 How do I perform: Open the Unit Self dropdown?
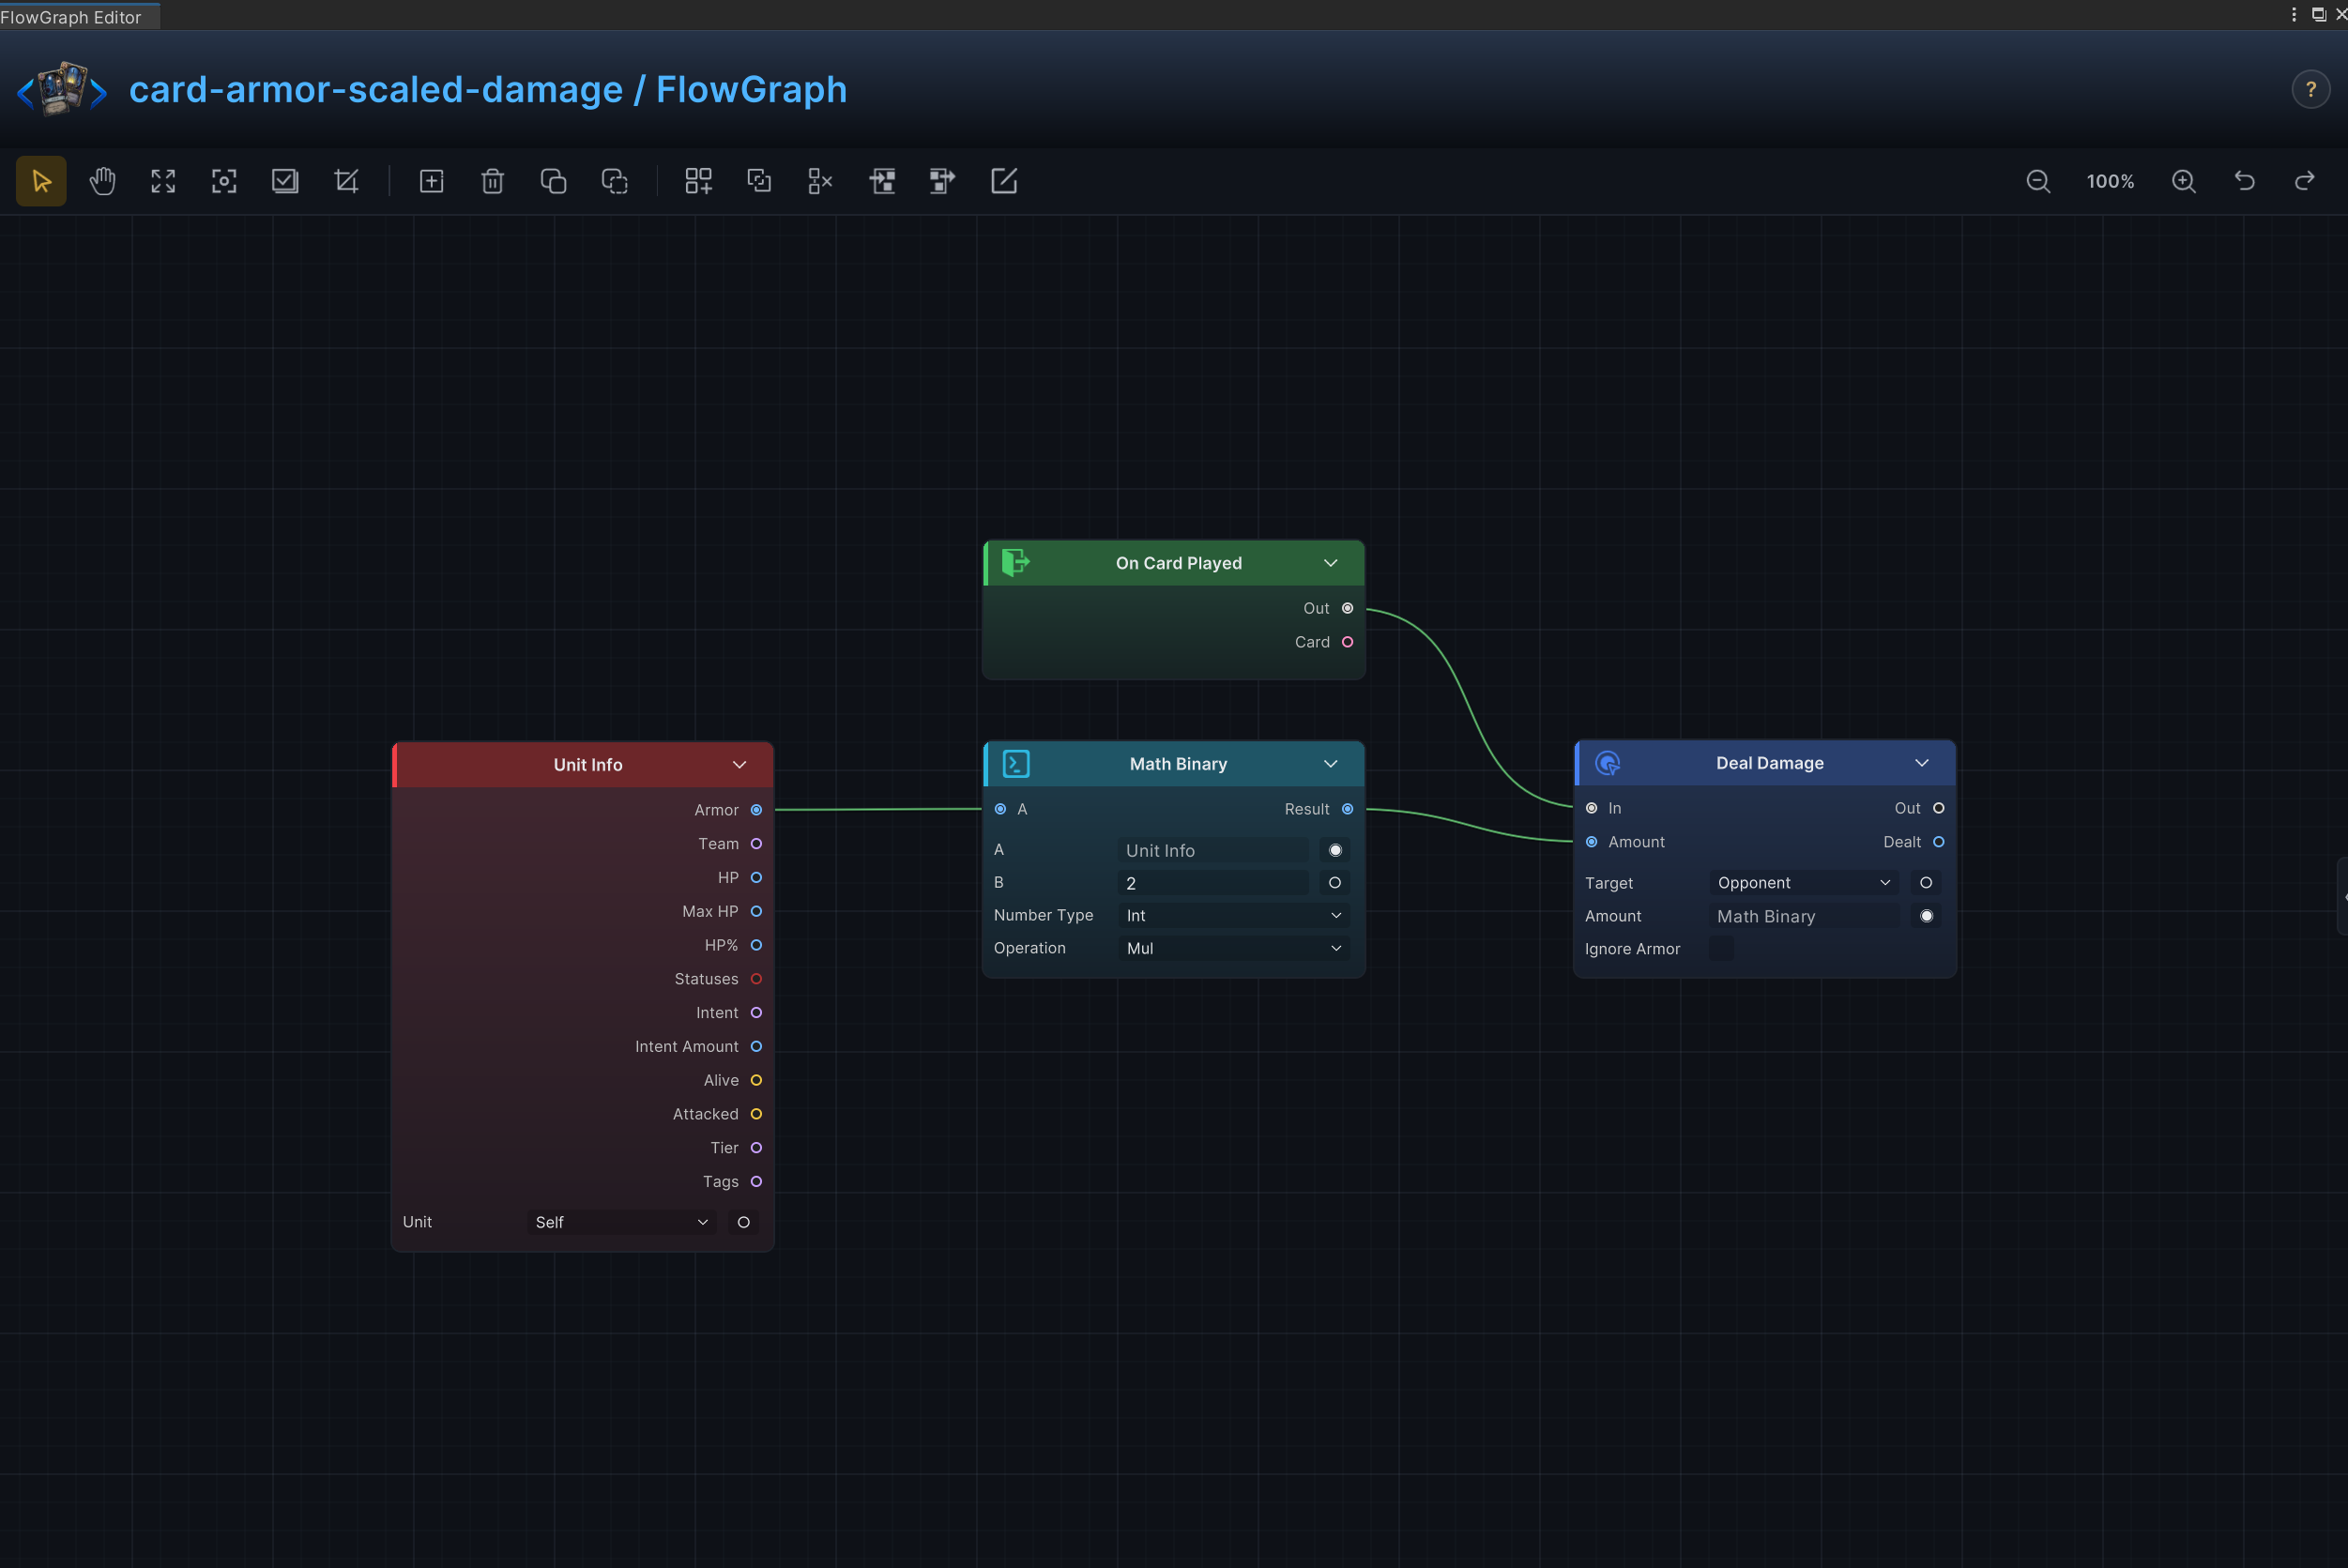(621, 1222)
